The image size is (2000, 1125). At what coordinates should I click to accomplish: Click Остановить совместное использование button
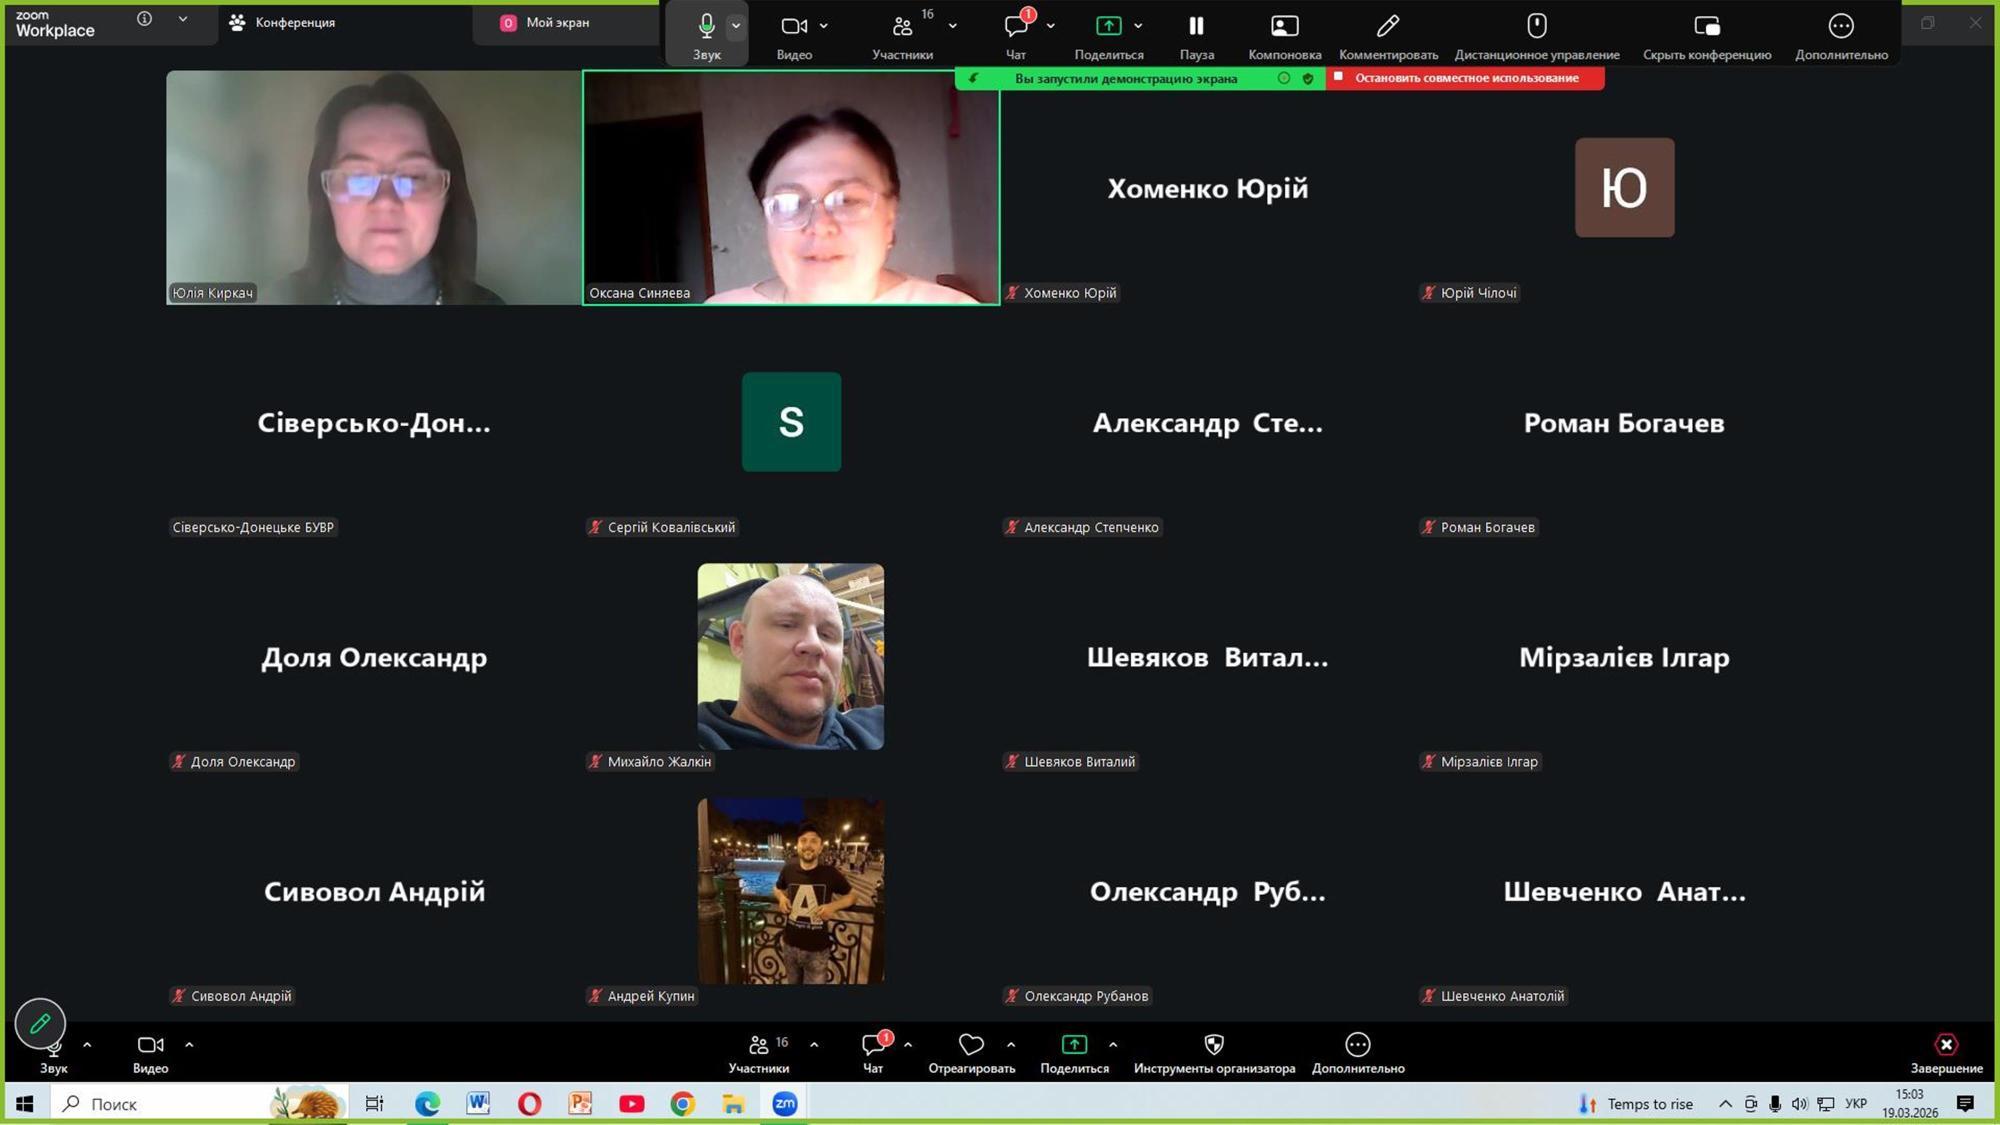(x=1465, y=78)
